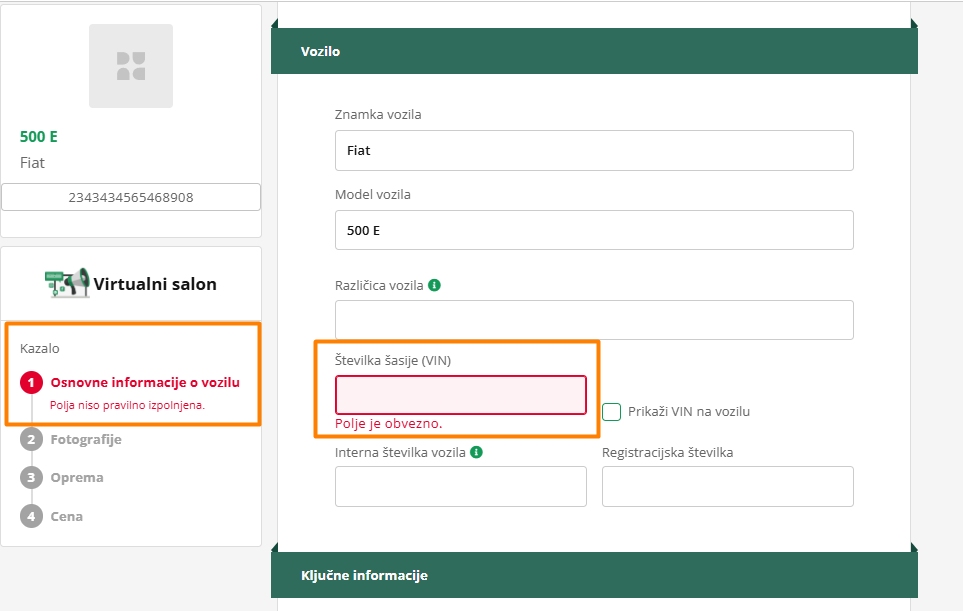This screenshot has height=611, width=963.
Task: Go to the Oprema step
Action: [77, 477]
